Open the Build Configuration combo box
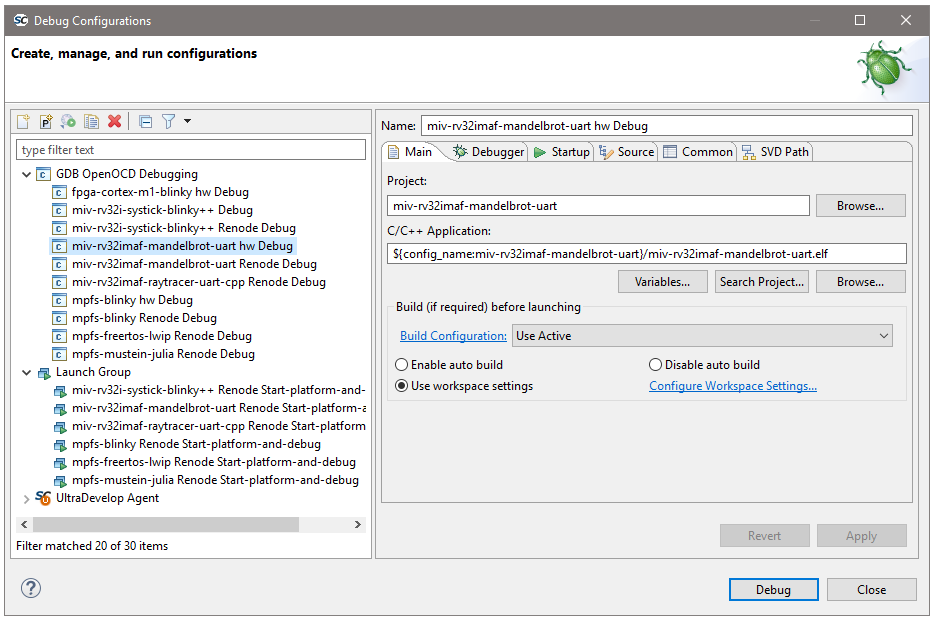 click(x=702, y=336)
